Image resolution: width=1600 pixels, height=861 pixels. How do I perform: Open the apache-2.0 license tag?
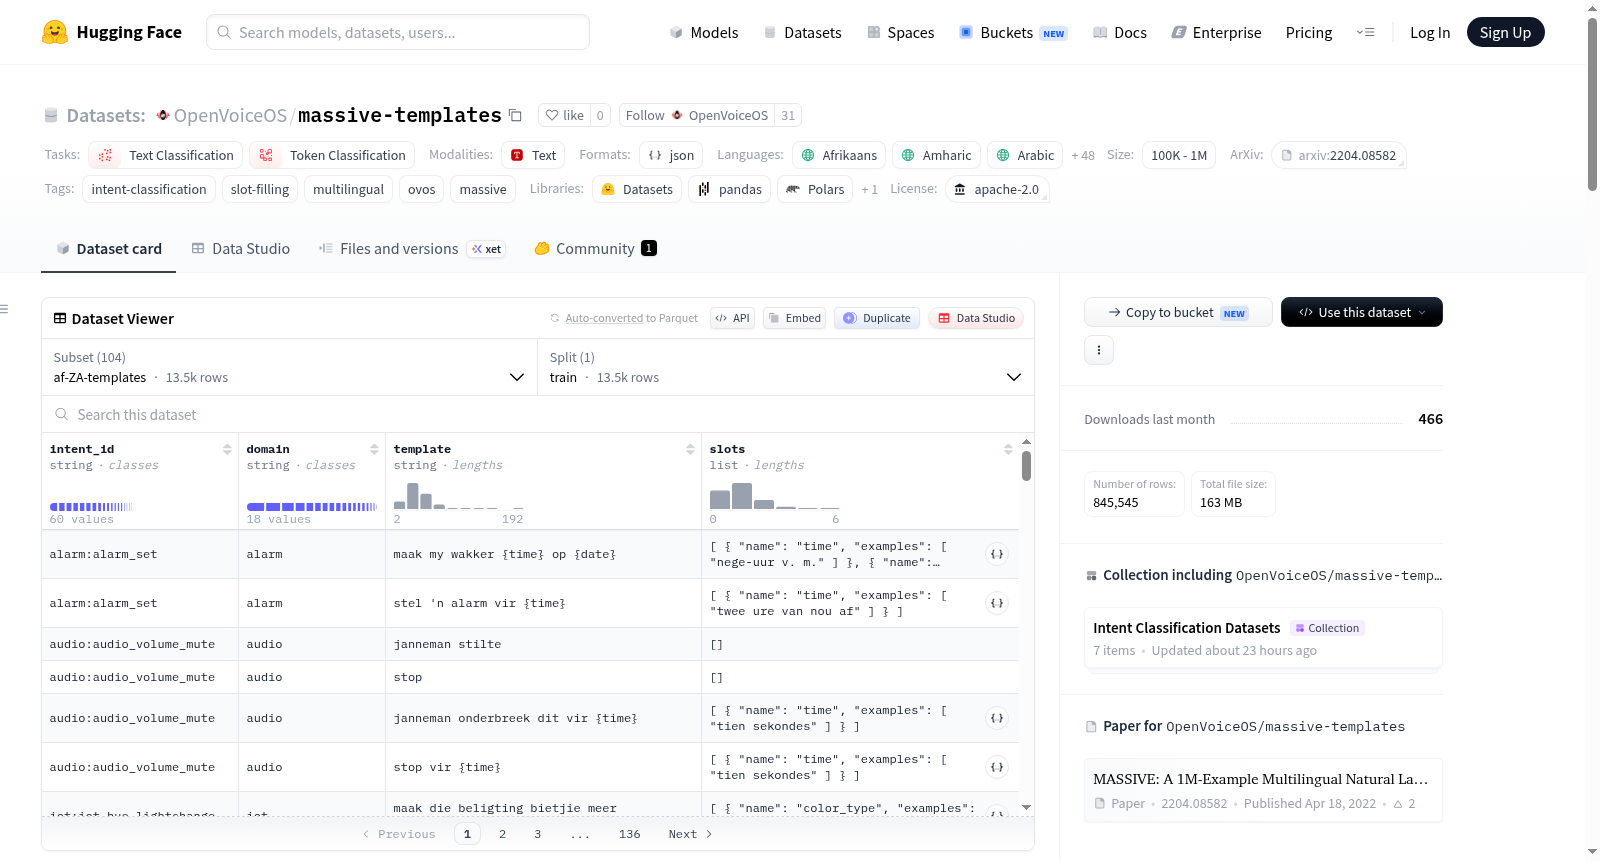point(996,189)
